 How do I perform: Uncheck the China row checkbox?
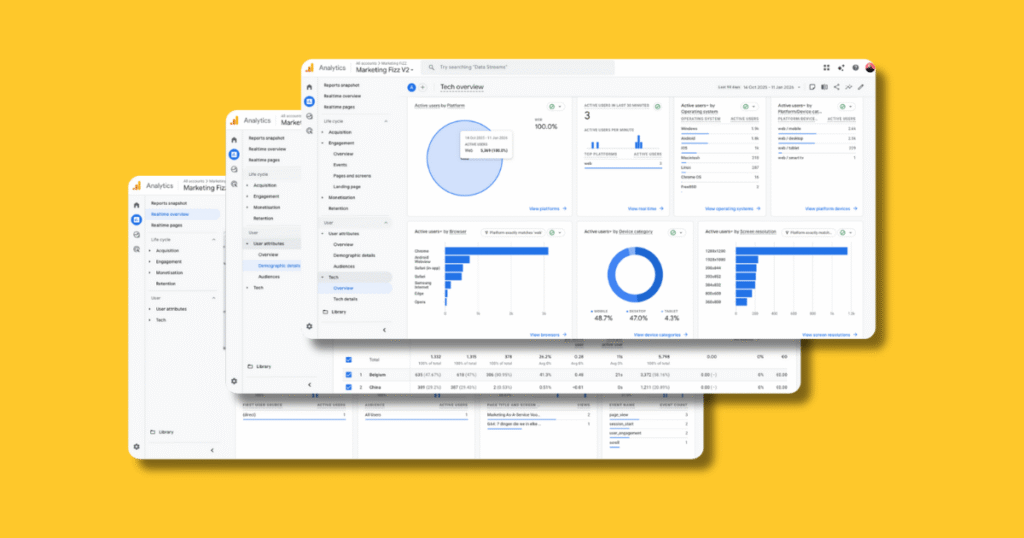pos(349,387)
